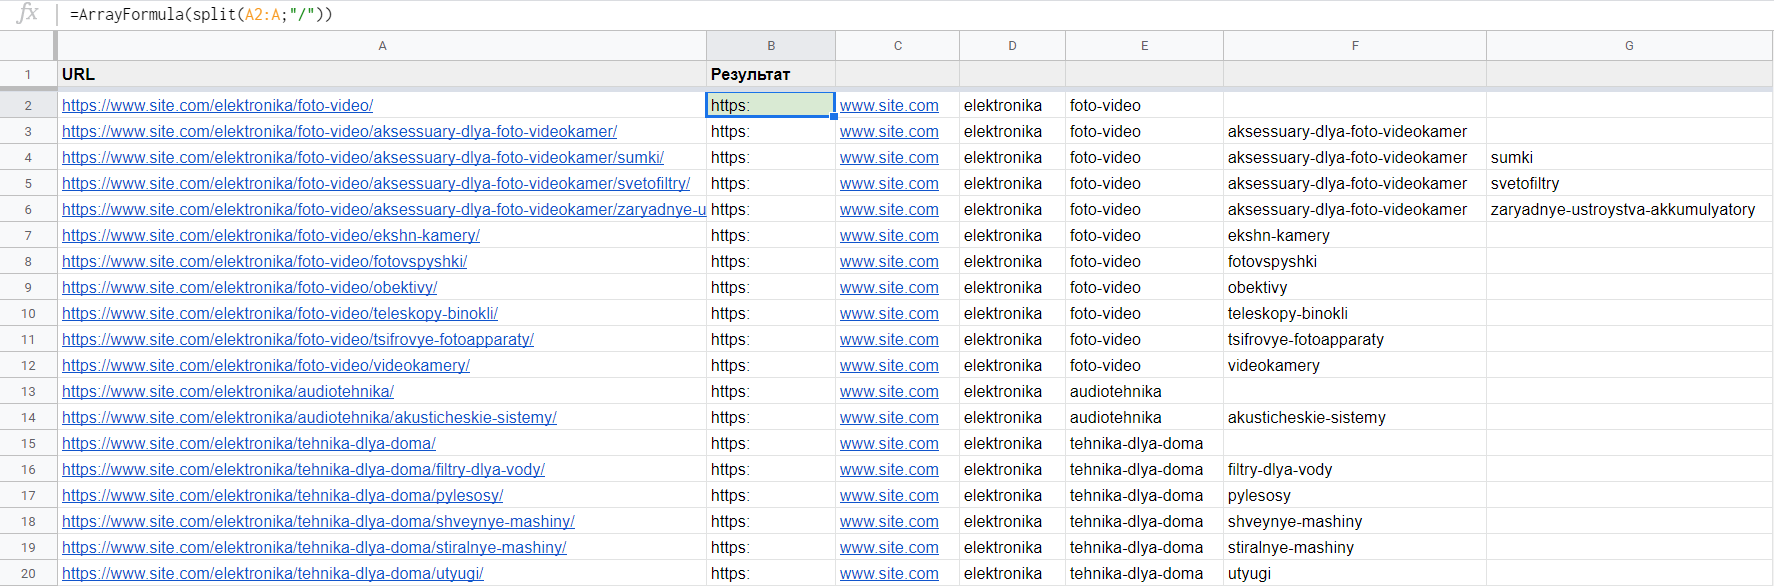Screen dimensions: 1774x586
Task: Select column A header
Action: pos(382,46)
